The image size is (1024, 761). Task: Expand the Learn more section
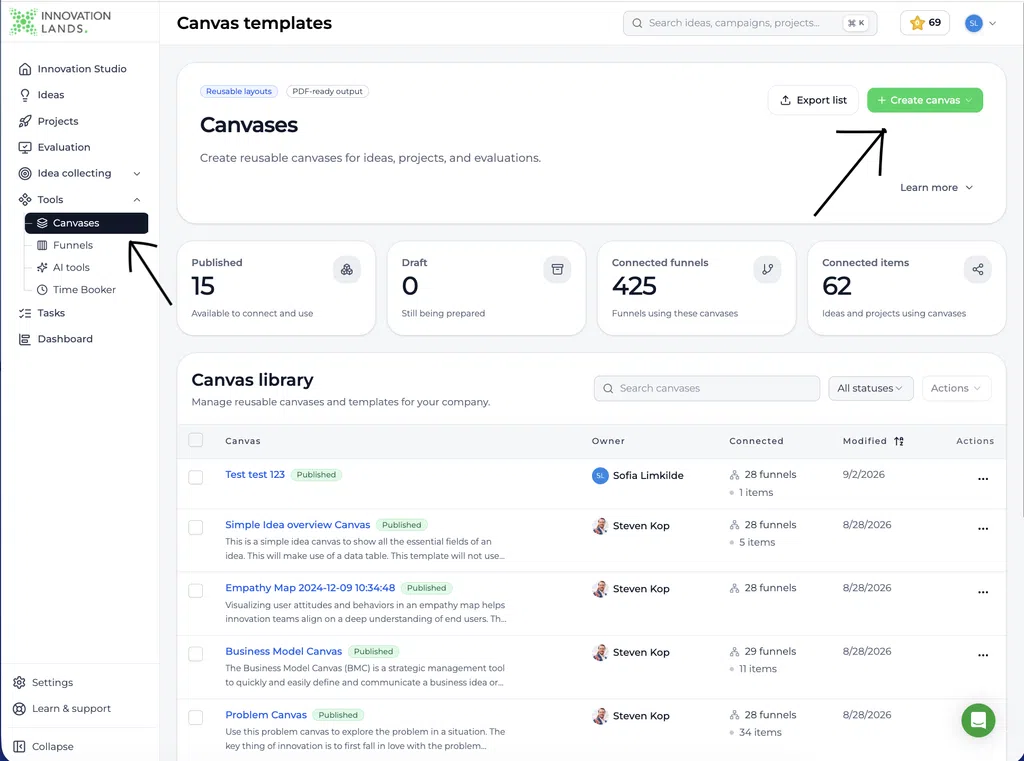(936, 187)
